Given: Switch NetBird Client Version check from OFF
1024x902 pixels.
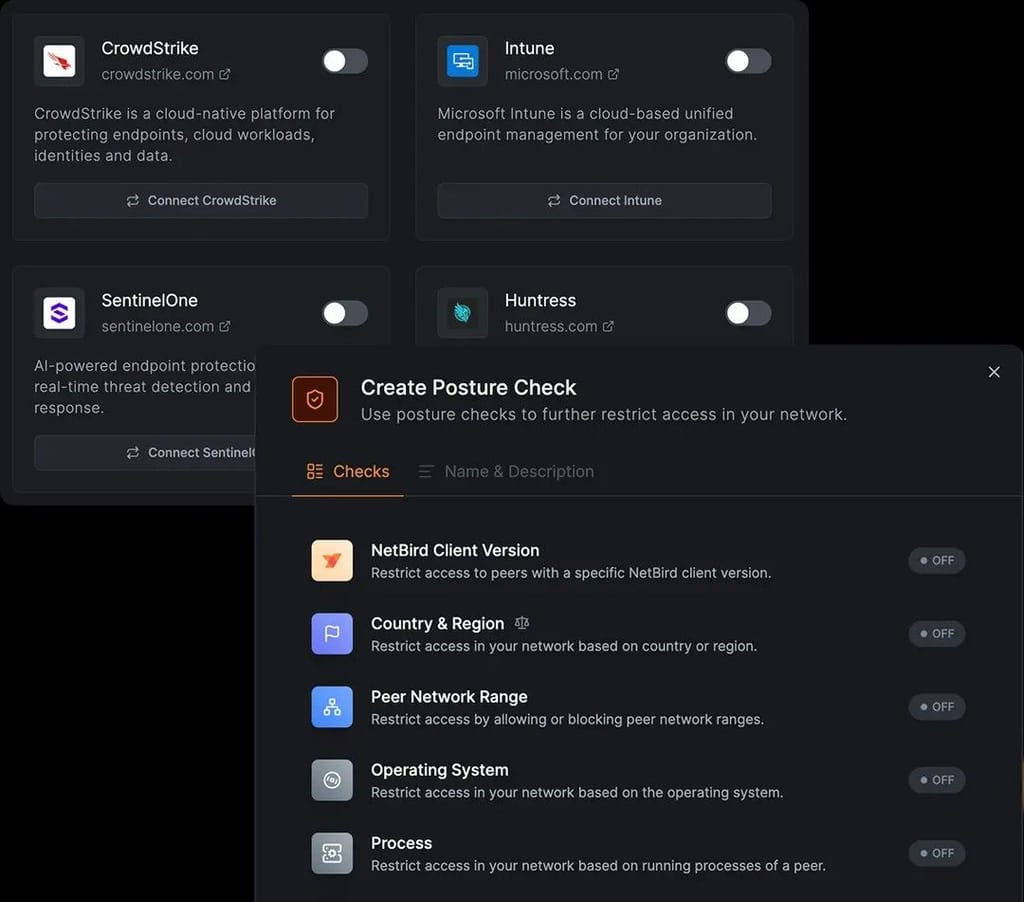Looking at the screenshot, I should [936, 560].
